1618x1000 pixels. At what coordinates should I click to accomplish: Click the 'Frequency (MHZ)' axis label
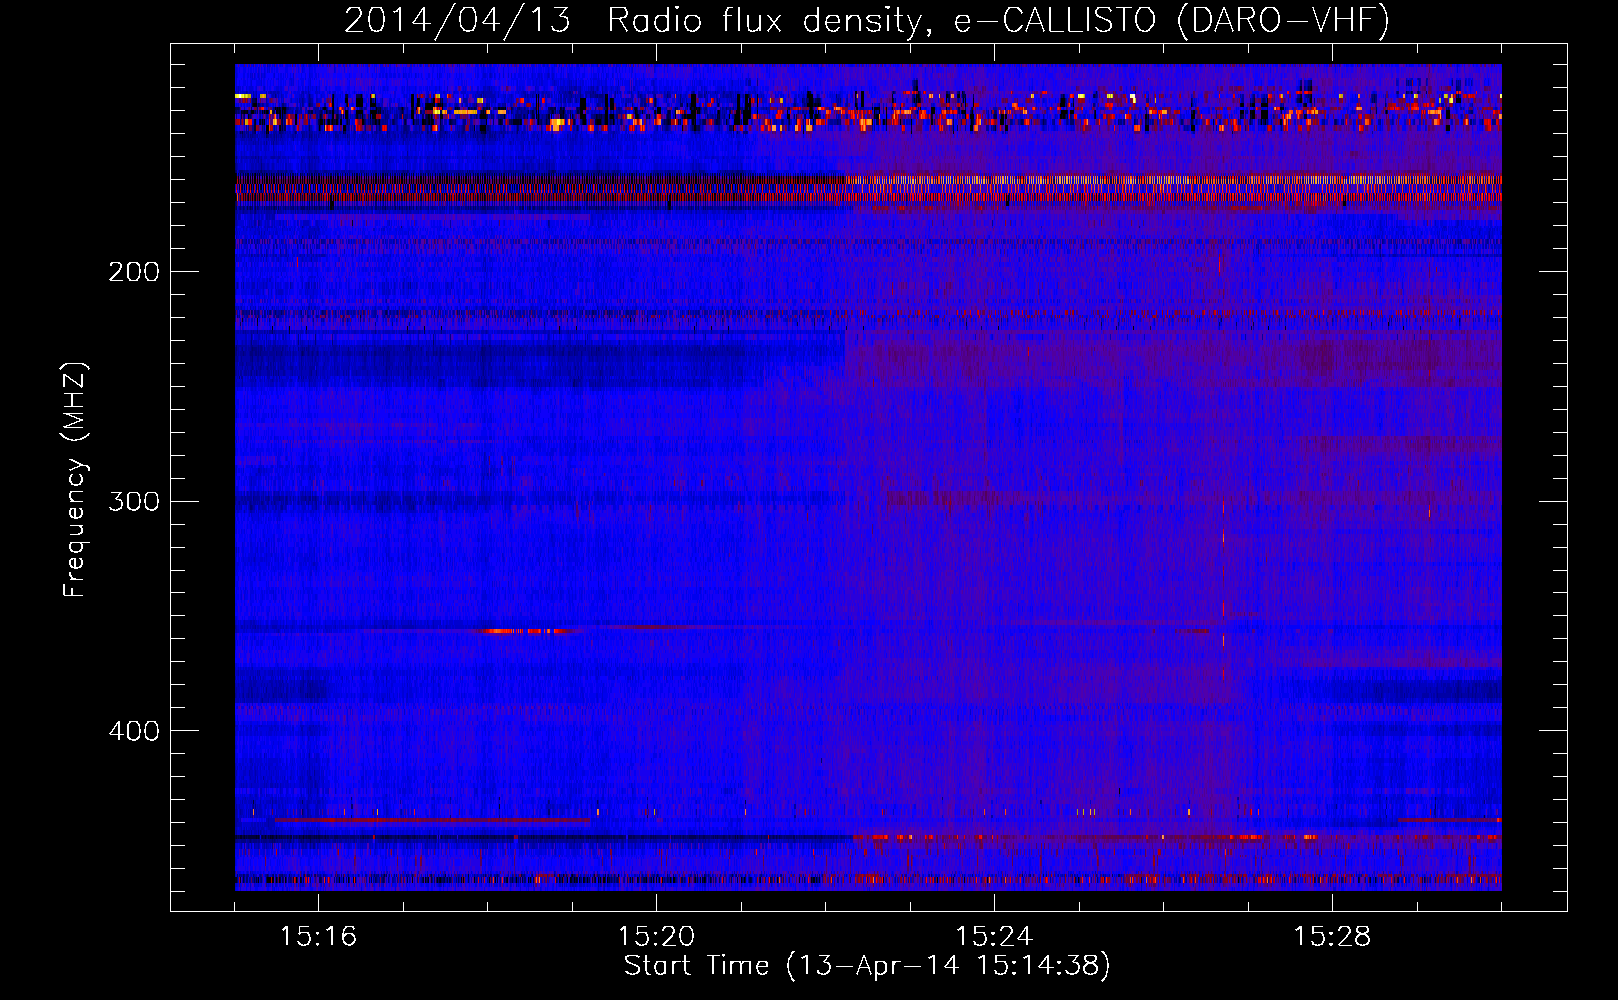coord(75,480)
